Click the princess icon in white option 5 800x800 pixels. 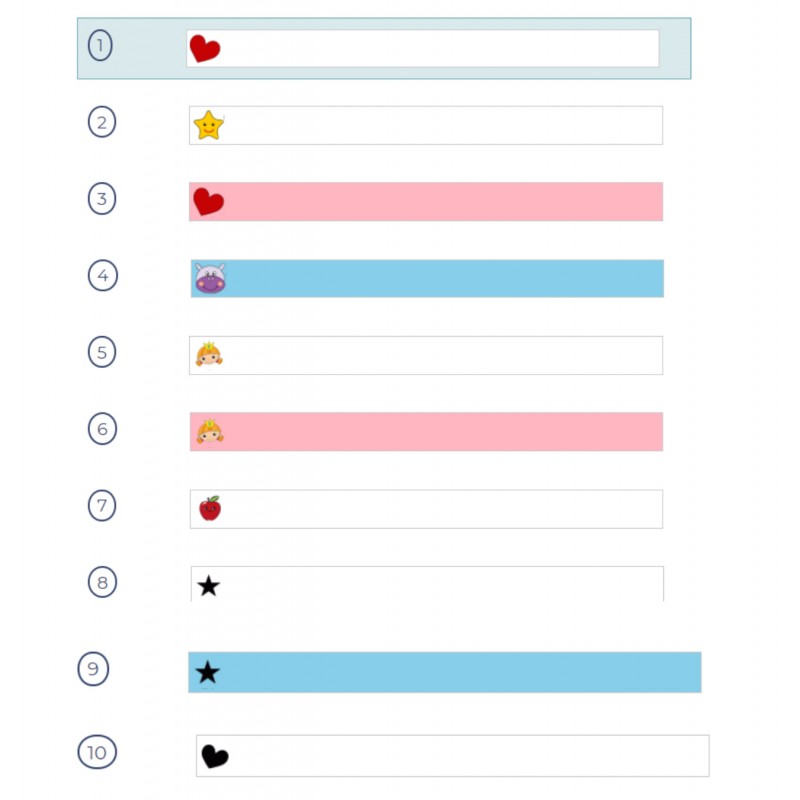point(209,355)
